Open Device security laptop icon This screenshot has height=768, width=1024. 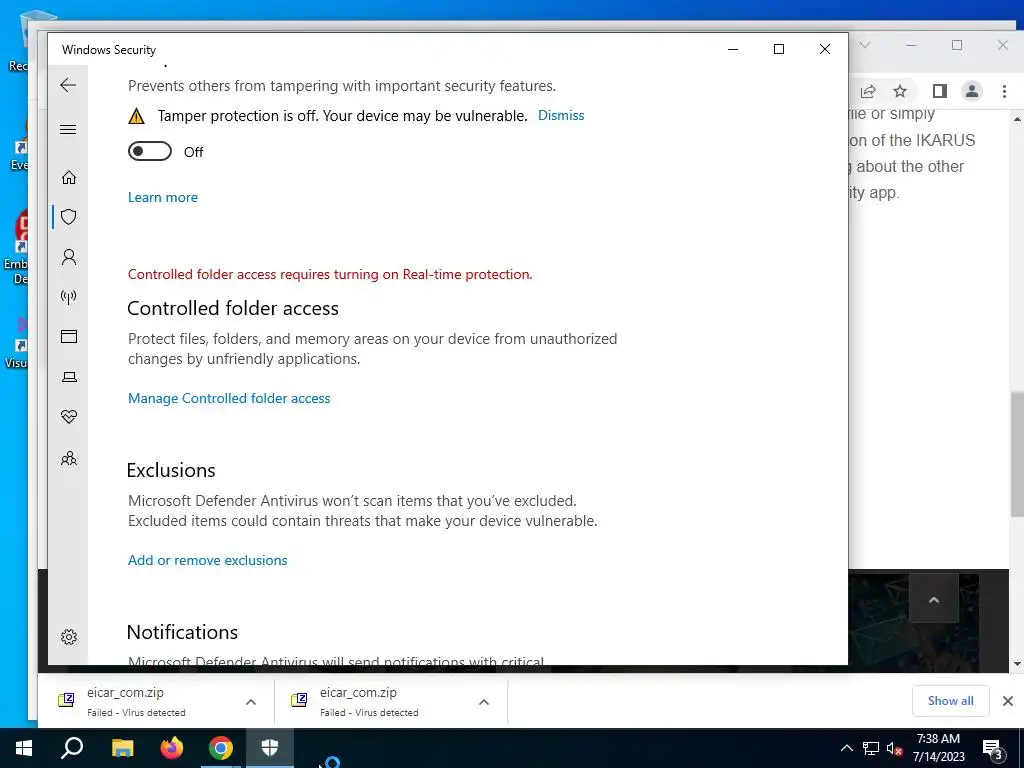(69, 377)
